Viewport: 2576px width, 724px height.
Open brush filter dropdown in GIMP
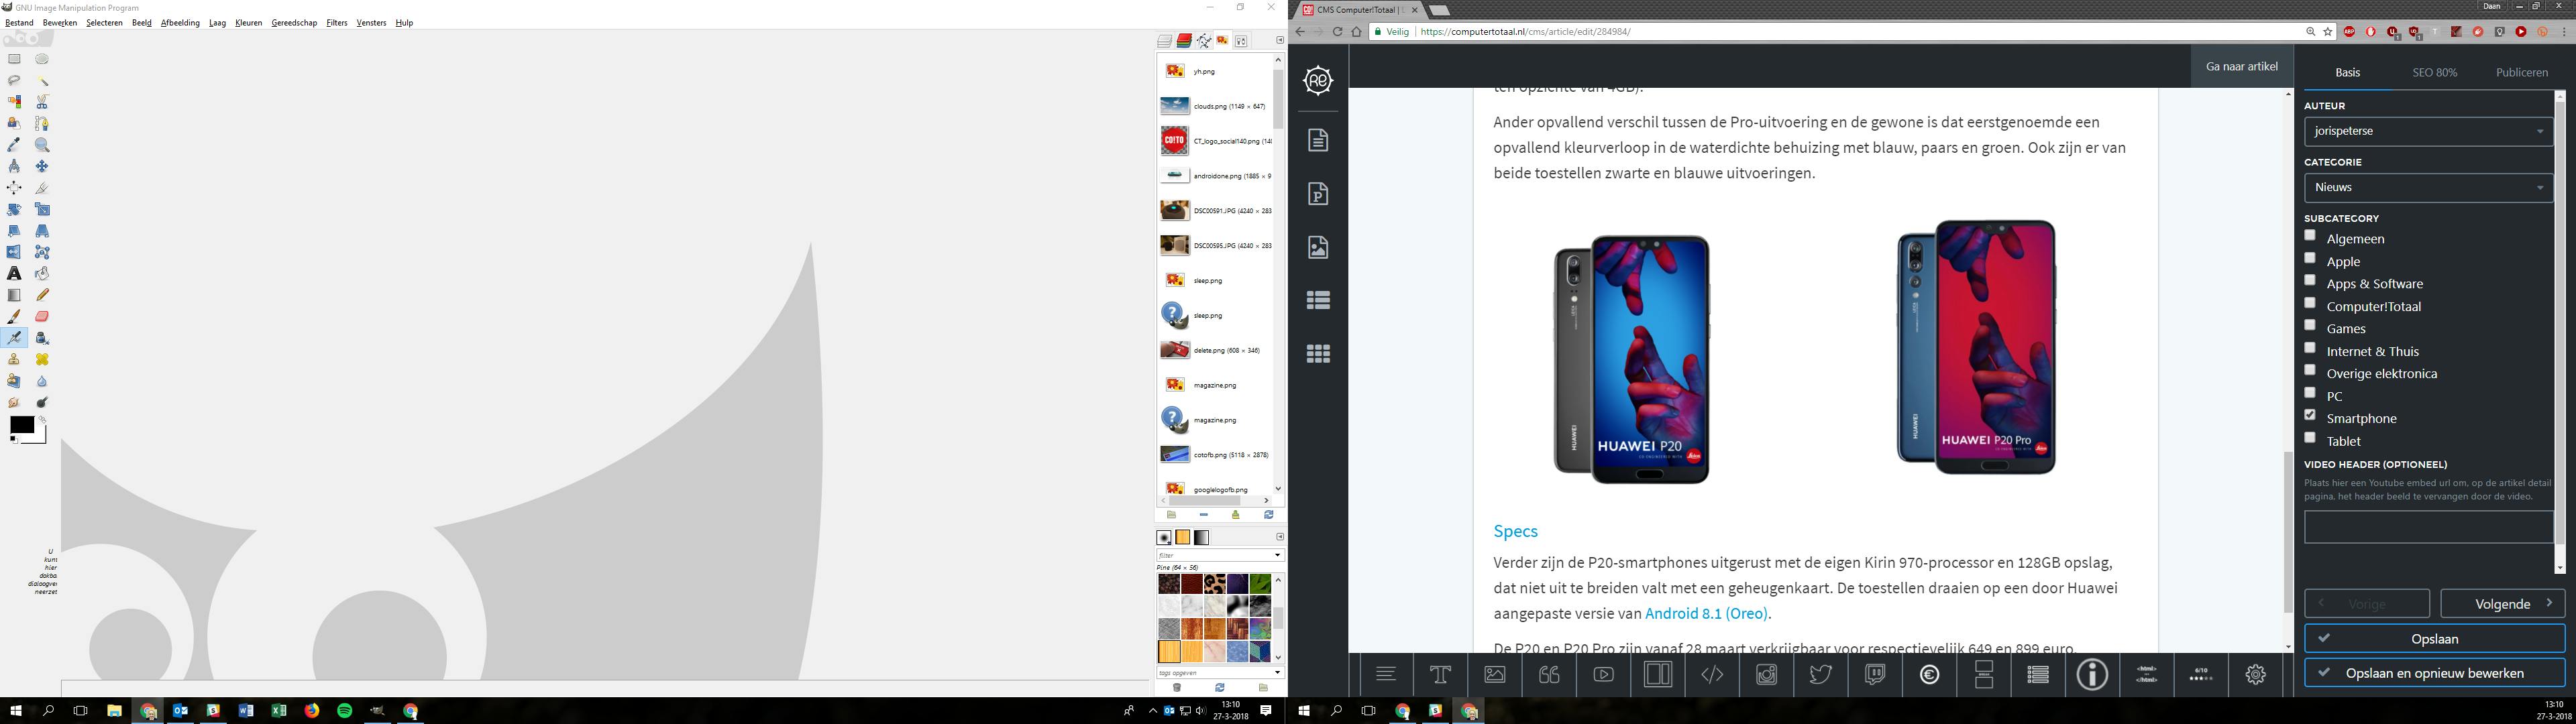click(1277, 555)
